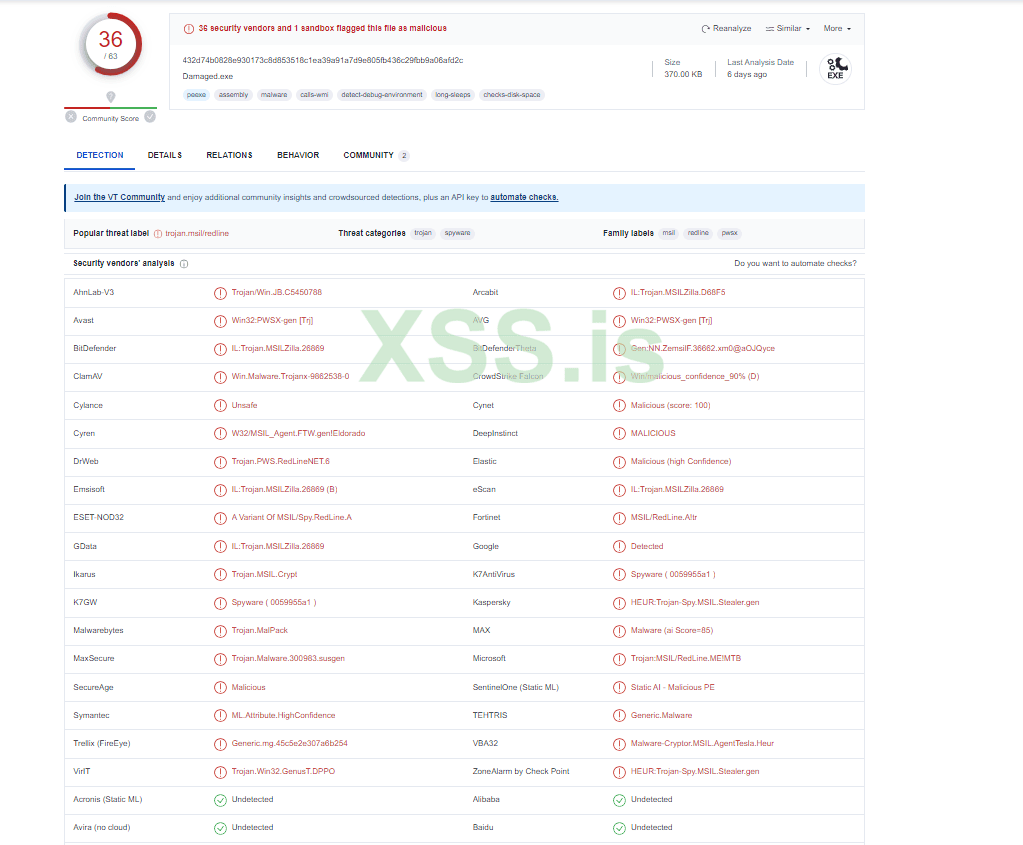
Task: Click the trojan threat category chip
Action: [x=423, y=233]
